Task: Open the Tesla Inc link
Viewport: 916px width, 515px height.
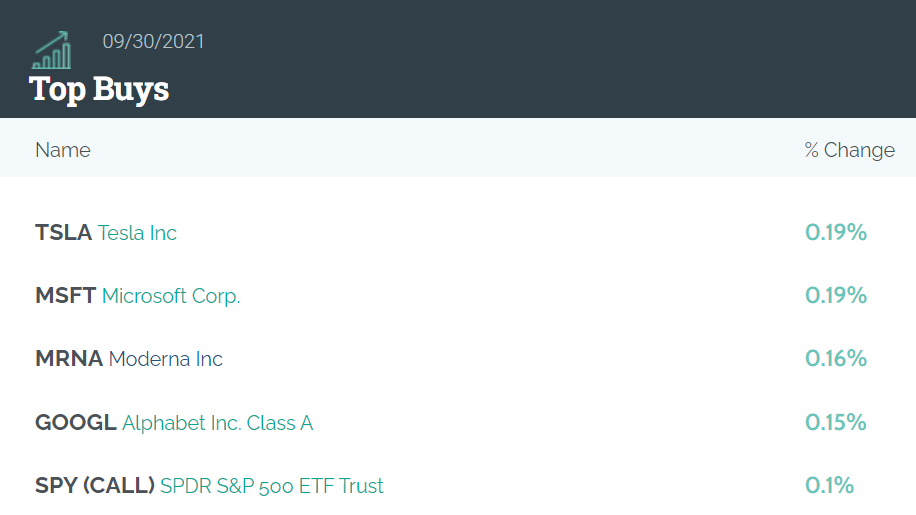Action: pyautogui.click(x=137, y=233)
